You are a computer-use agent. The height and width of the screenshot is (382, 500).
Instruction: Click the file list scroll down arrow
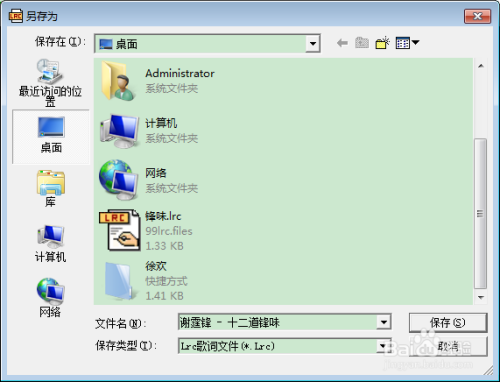[481, 297]
